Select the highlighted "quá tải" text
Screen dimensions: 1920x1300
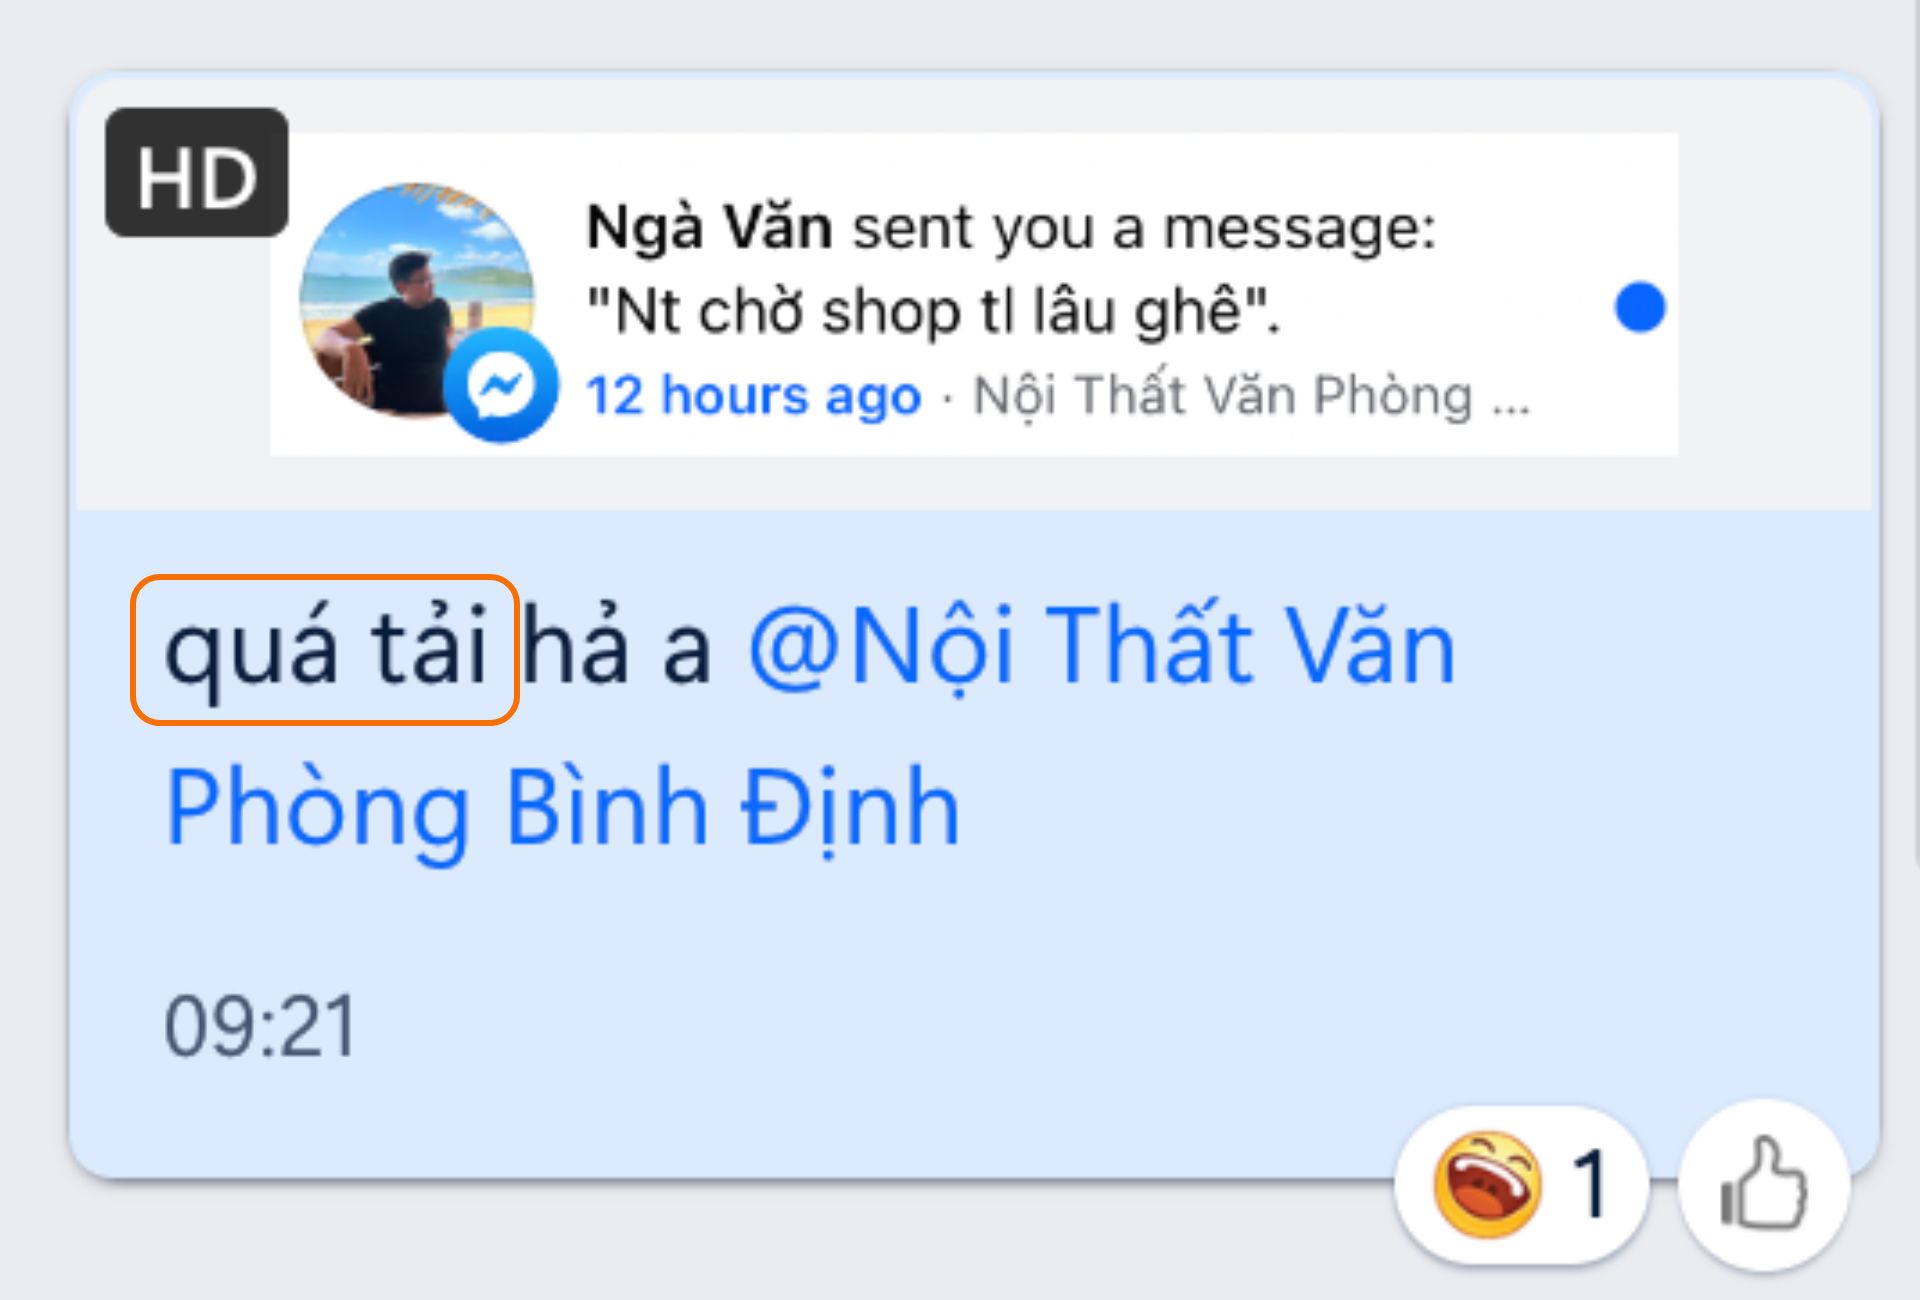pos(325,650)
